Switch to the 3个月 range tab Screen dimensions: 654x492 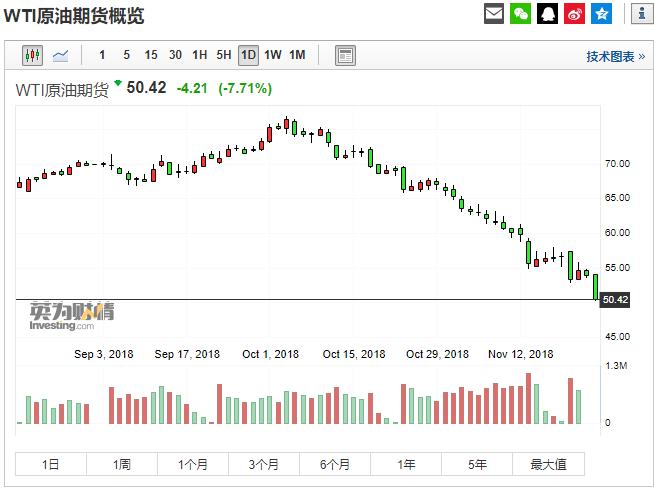click(264, 464)
